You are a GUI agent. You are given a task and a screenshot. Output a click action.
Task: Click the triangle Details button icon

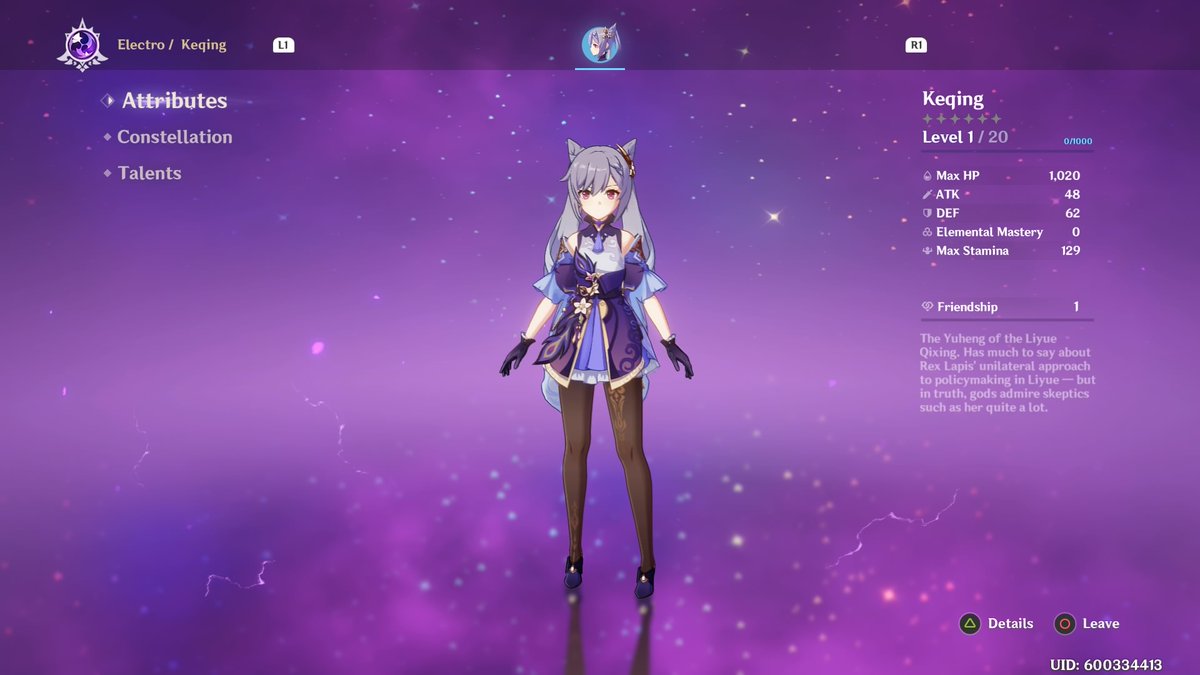click(969, 624)
